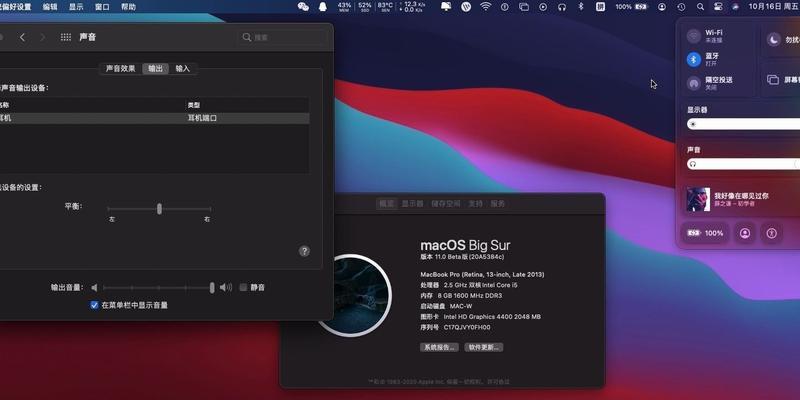Open Spotlight search magnifier icon

(701, 7)
